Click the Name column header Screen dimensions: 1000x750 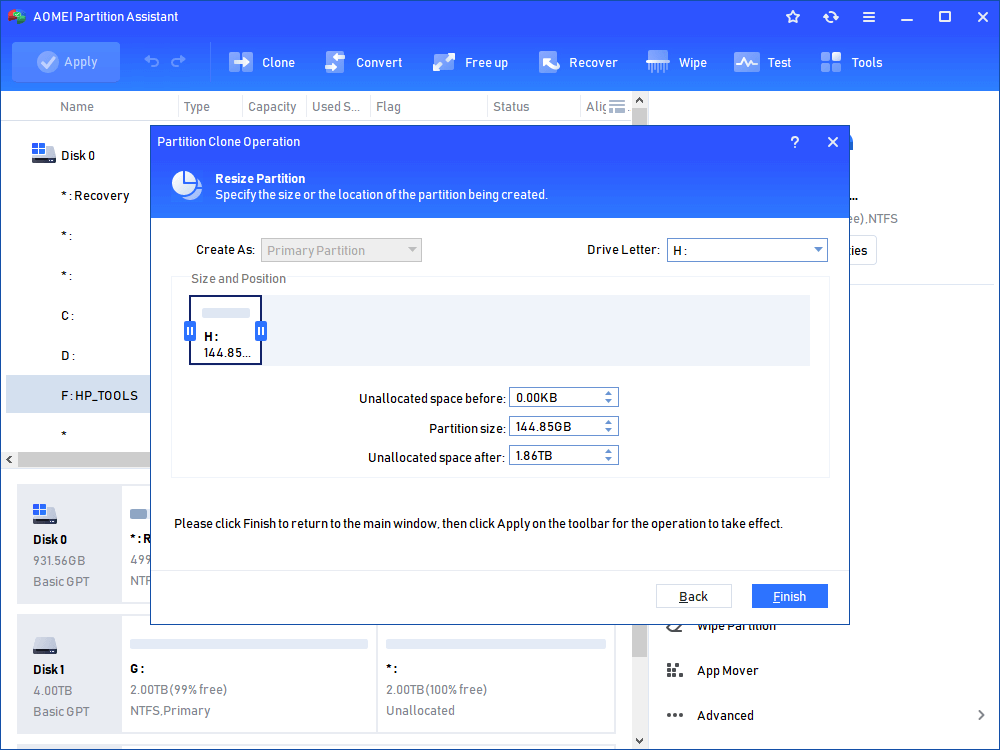(x=77, y=107)
